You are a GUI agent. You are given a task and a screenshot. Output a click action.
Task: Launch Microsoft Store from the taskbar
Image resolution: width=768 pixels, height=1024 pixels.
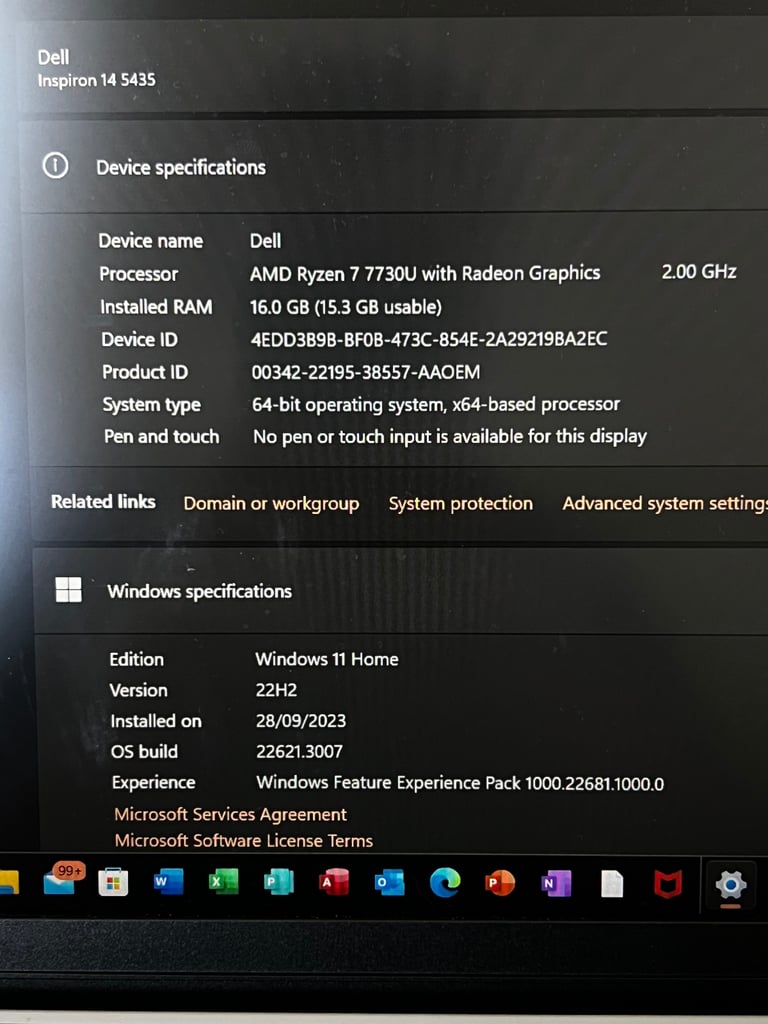[x=113, y=883]
